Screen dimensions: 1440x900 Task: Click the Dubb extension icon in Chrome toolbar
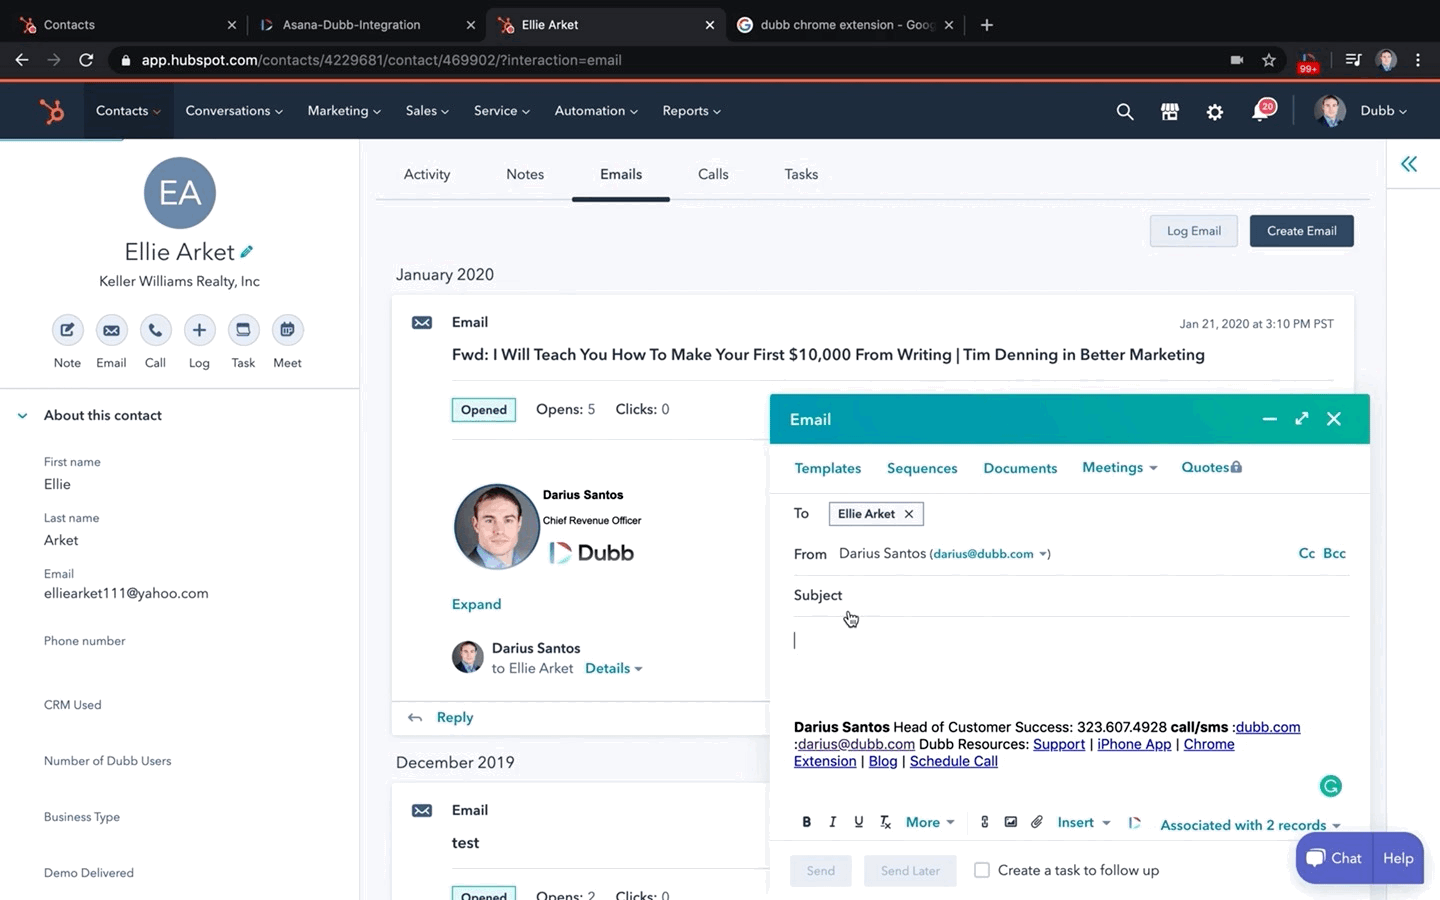1308,61
